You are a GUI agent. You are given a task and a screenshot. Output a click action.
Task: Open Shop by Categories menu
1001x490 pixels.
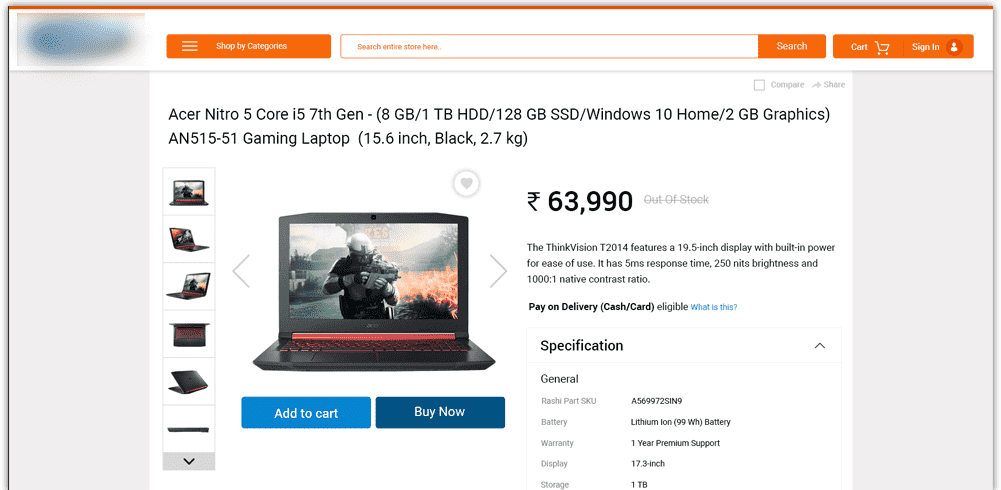click(x=251, y=46)
